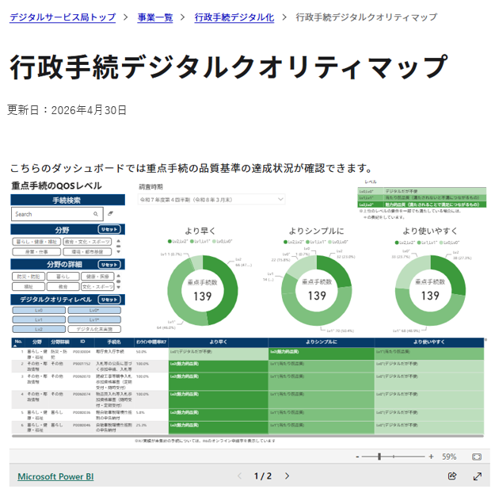Click the 59% zoom percentage

point(449,456)
